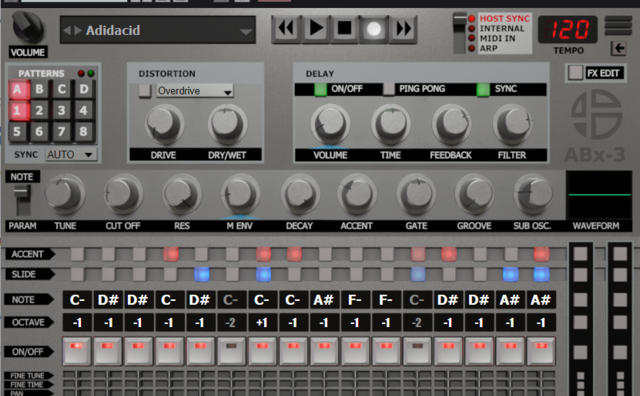The width and height of the screenshot is (640, 396).
Task: Select pattern bank D
Action: (84, 89)
